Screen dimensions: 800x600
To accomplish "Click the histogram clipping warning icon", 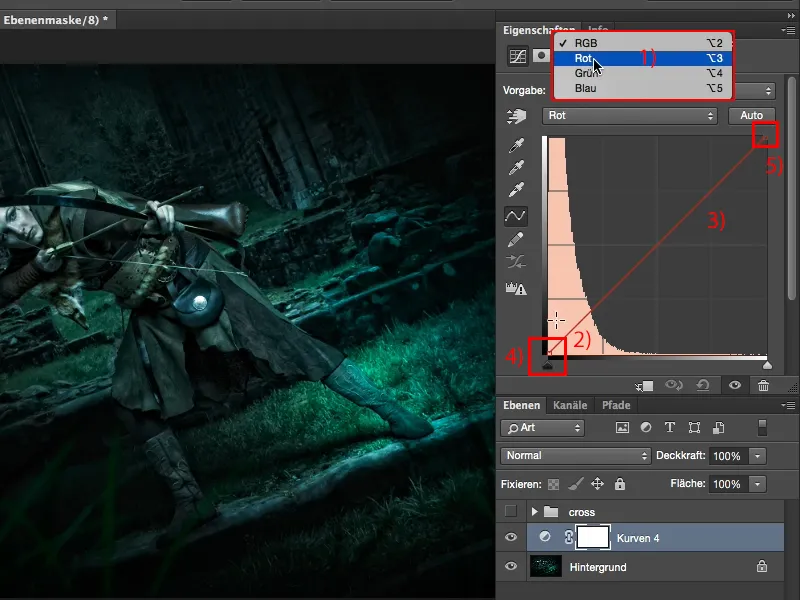I will coord(516,289).
